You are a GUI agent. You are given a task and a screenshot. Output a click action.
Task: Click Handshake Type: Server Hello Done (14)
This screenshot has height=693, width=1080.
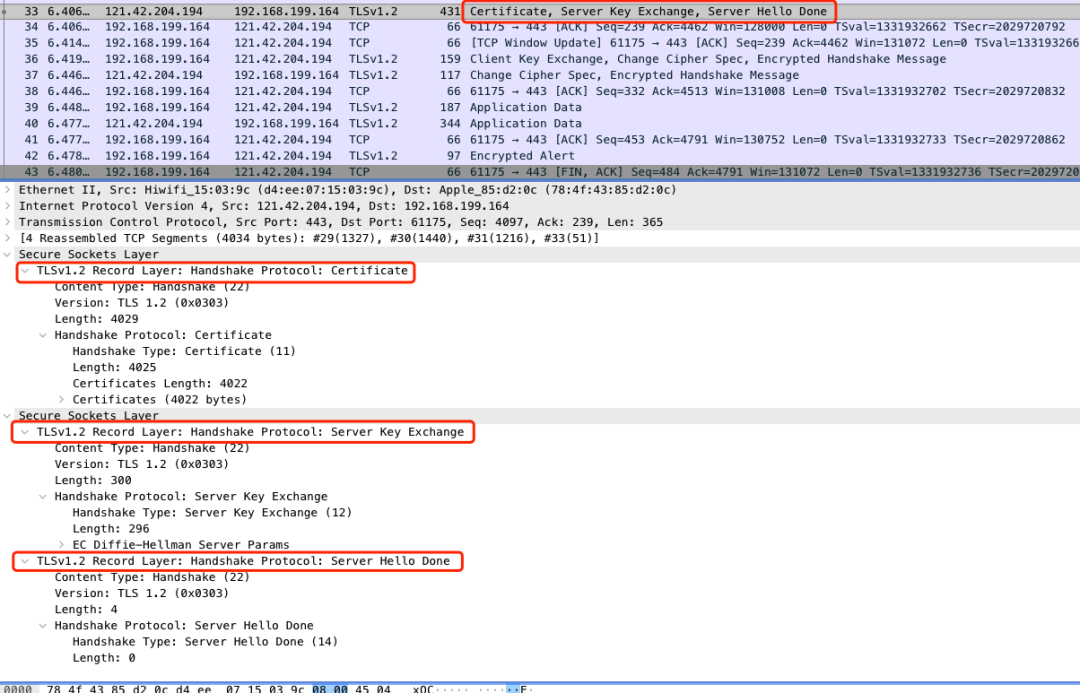pos(205,642)
